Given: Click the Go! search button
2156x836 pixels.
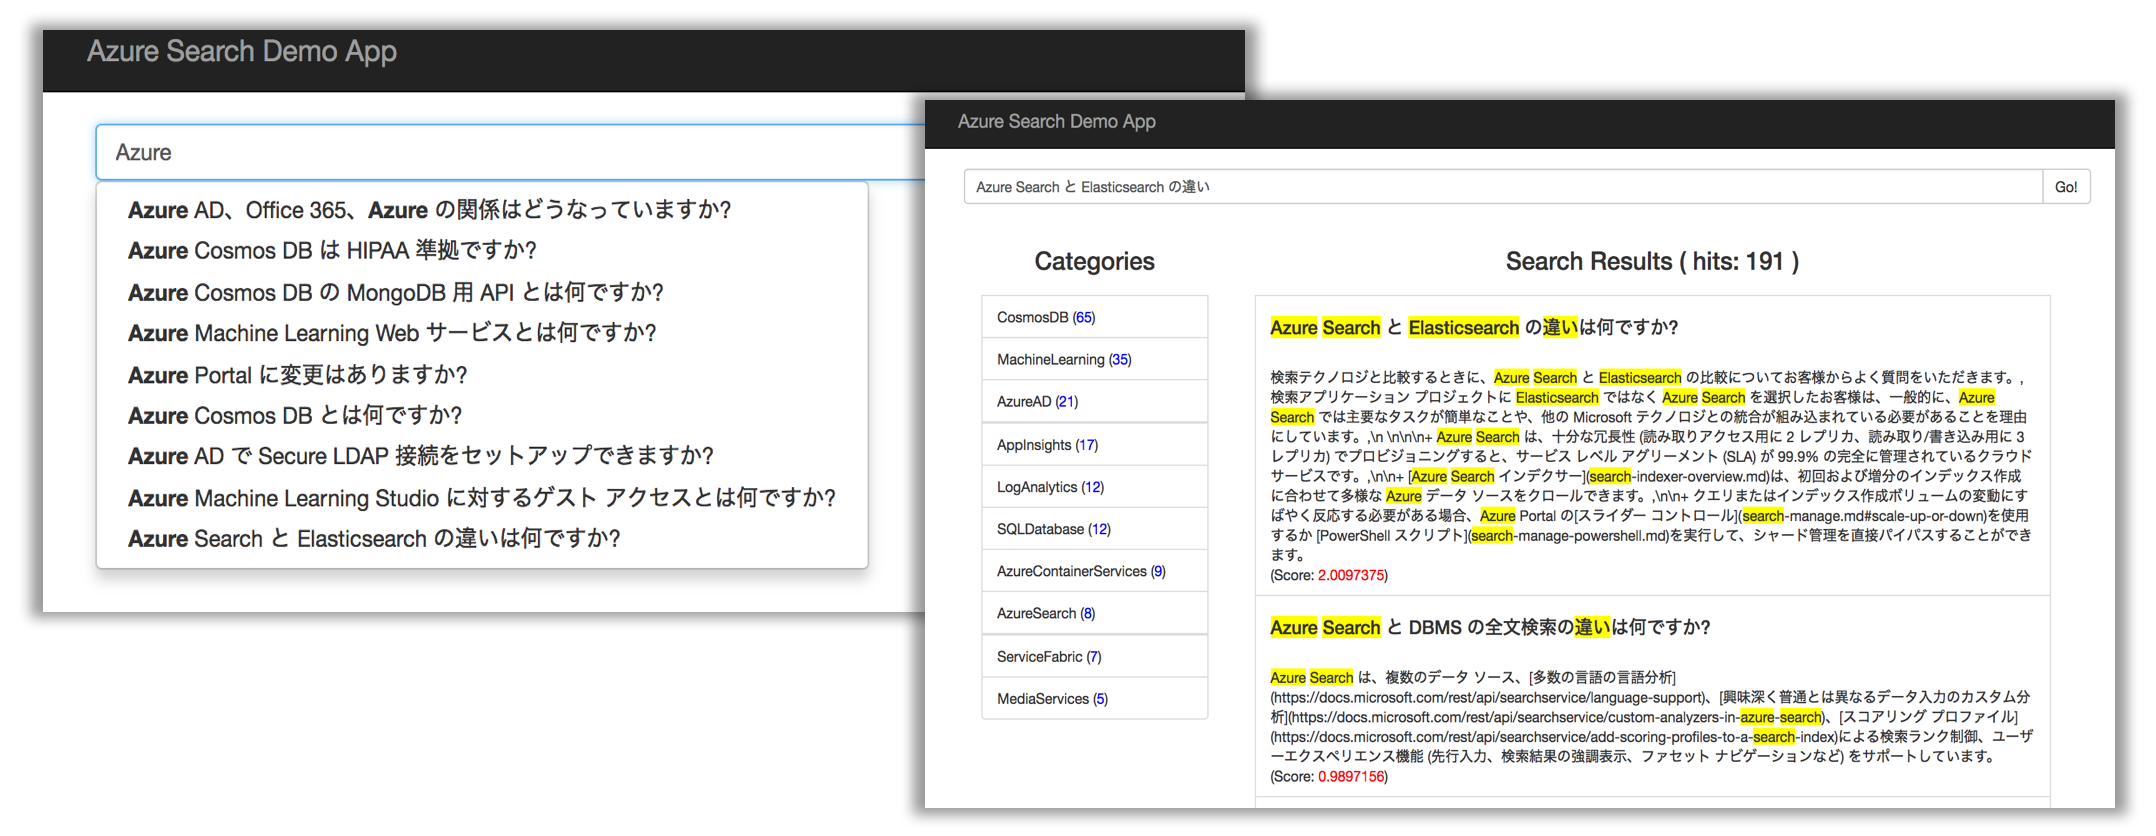Looking at the screenshot, I should [x=2066, y=187].
